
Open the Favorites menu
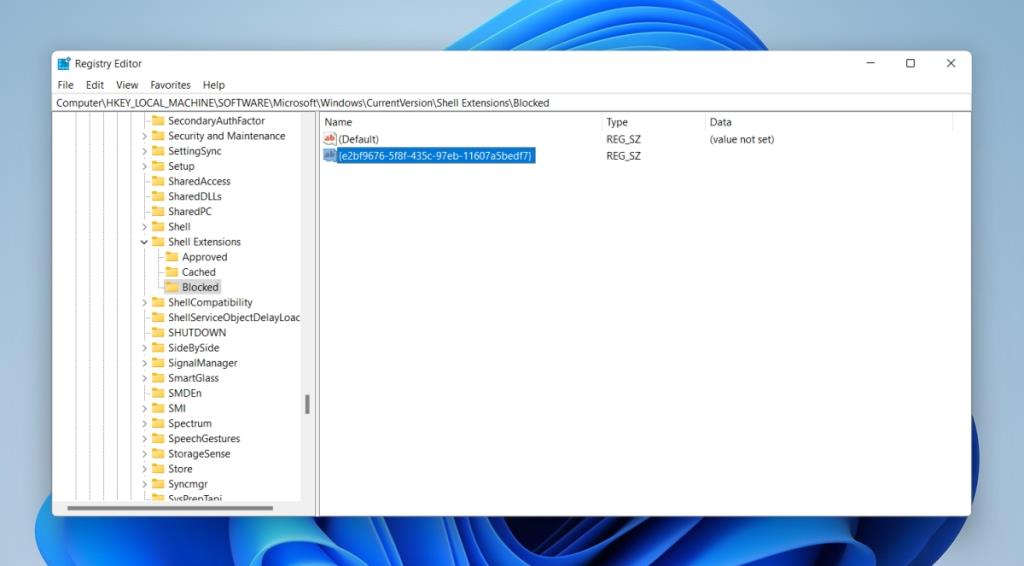pos(170,85)
